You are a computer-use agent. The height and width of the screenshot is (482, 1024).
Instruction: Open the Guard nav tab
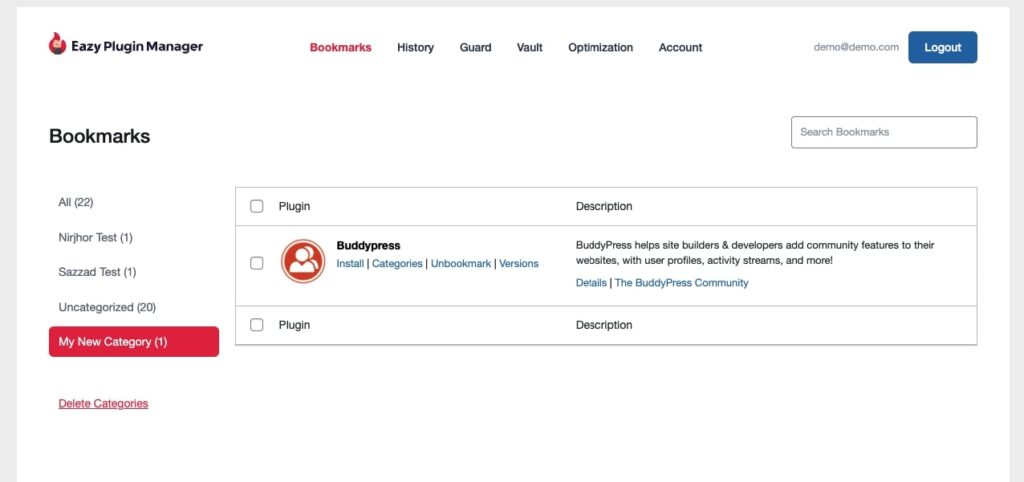click(475, 47)
